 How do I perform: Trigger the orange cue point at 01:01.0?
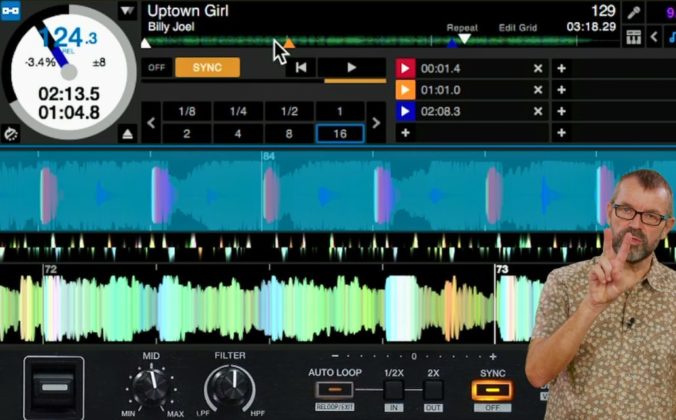coord(405,90)
